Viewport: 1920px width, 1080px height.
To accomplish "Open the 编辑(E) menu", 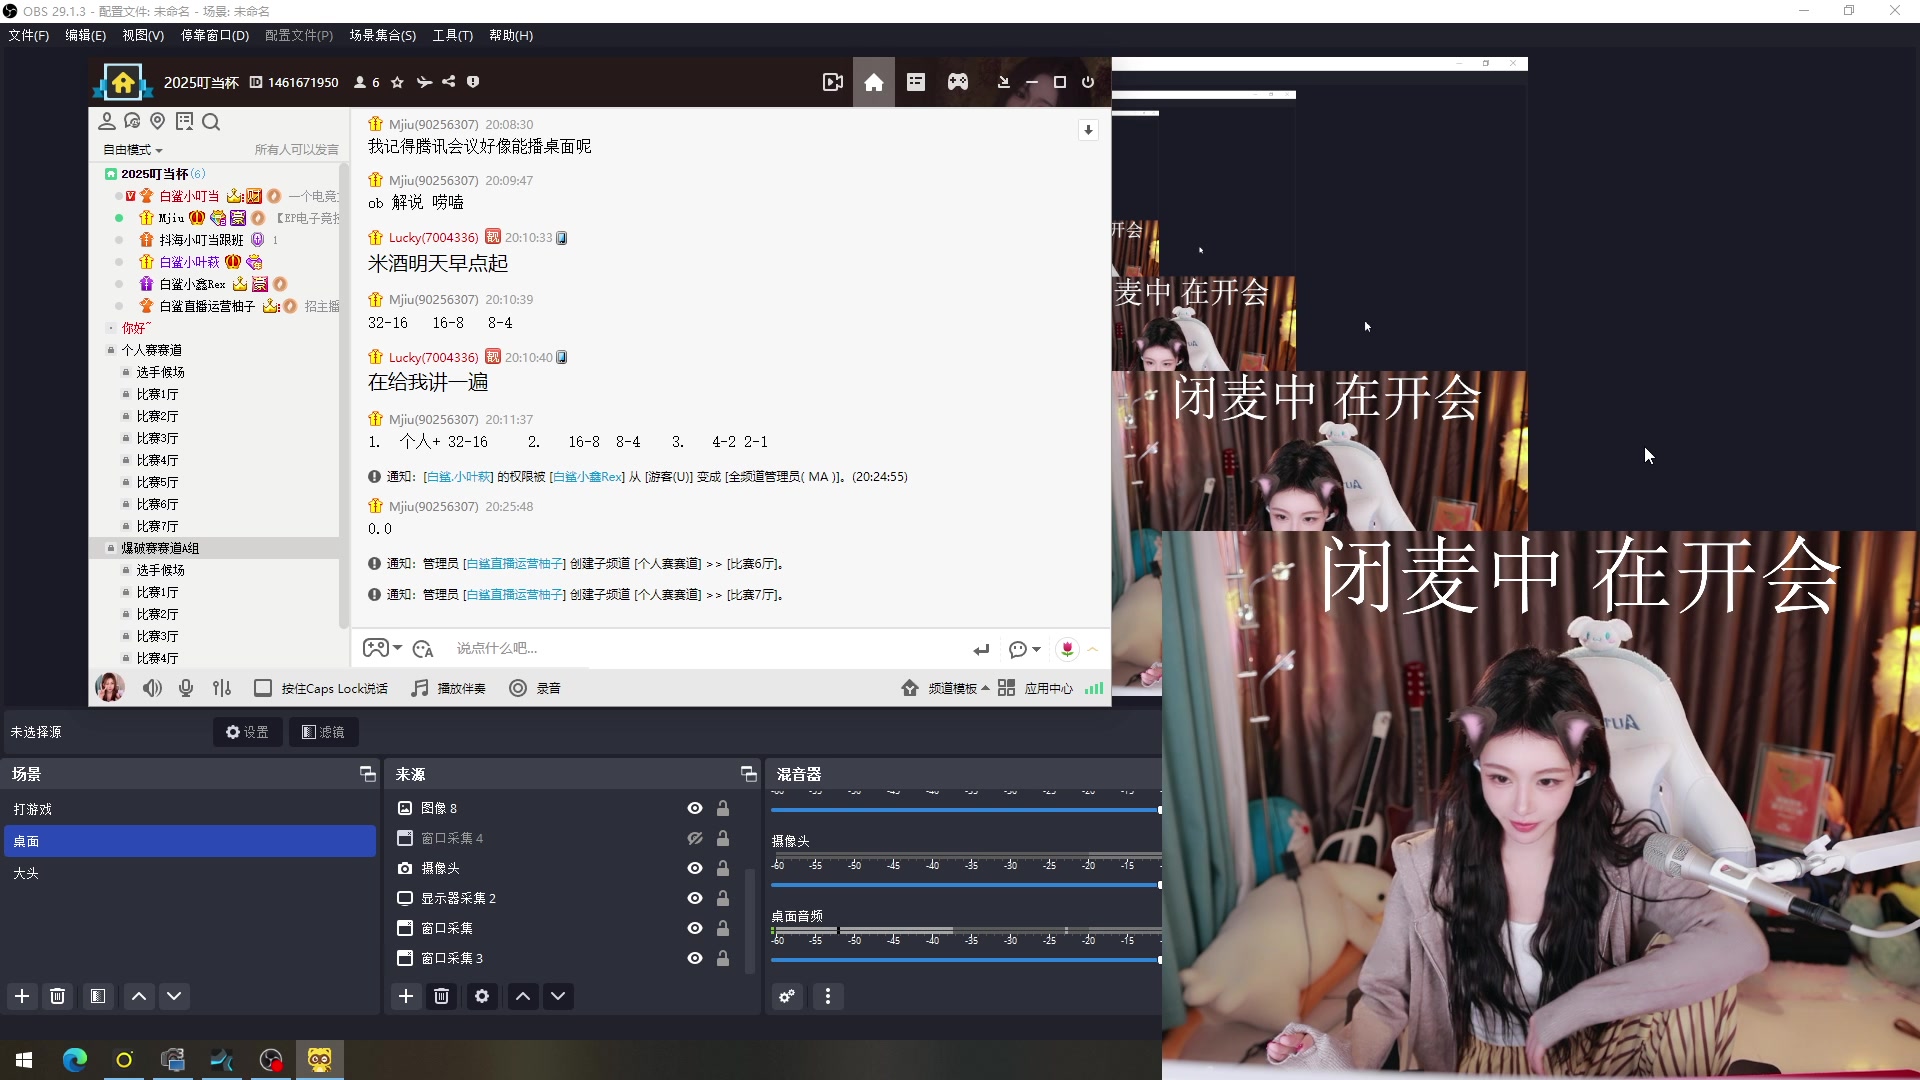I will pos(85,35).
